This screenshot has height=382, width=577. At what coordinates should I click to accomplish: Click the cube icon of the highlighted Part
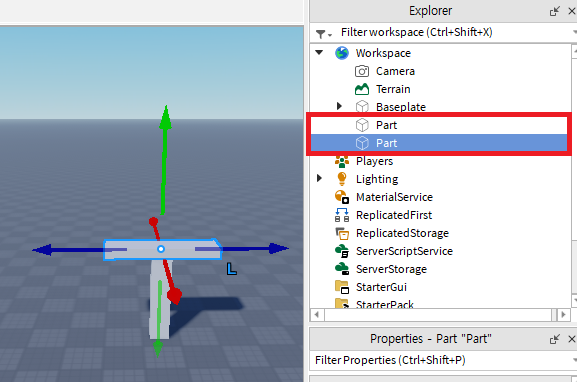(x=362, y=143)
